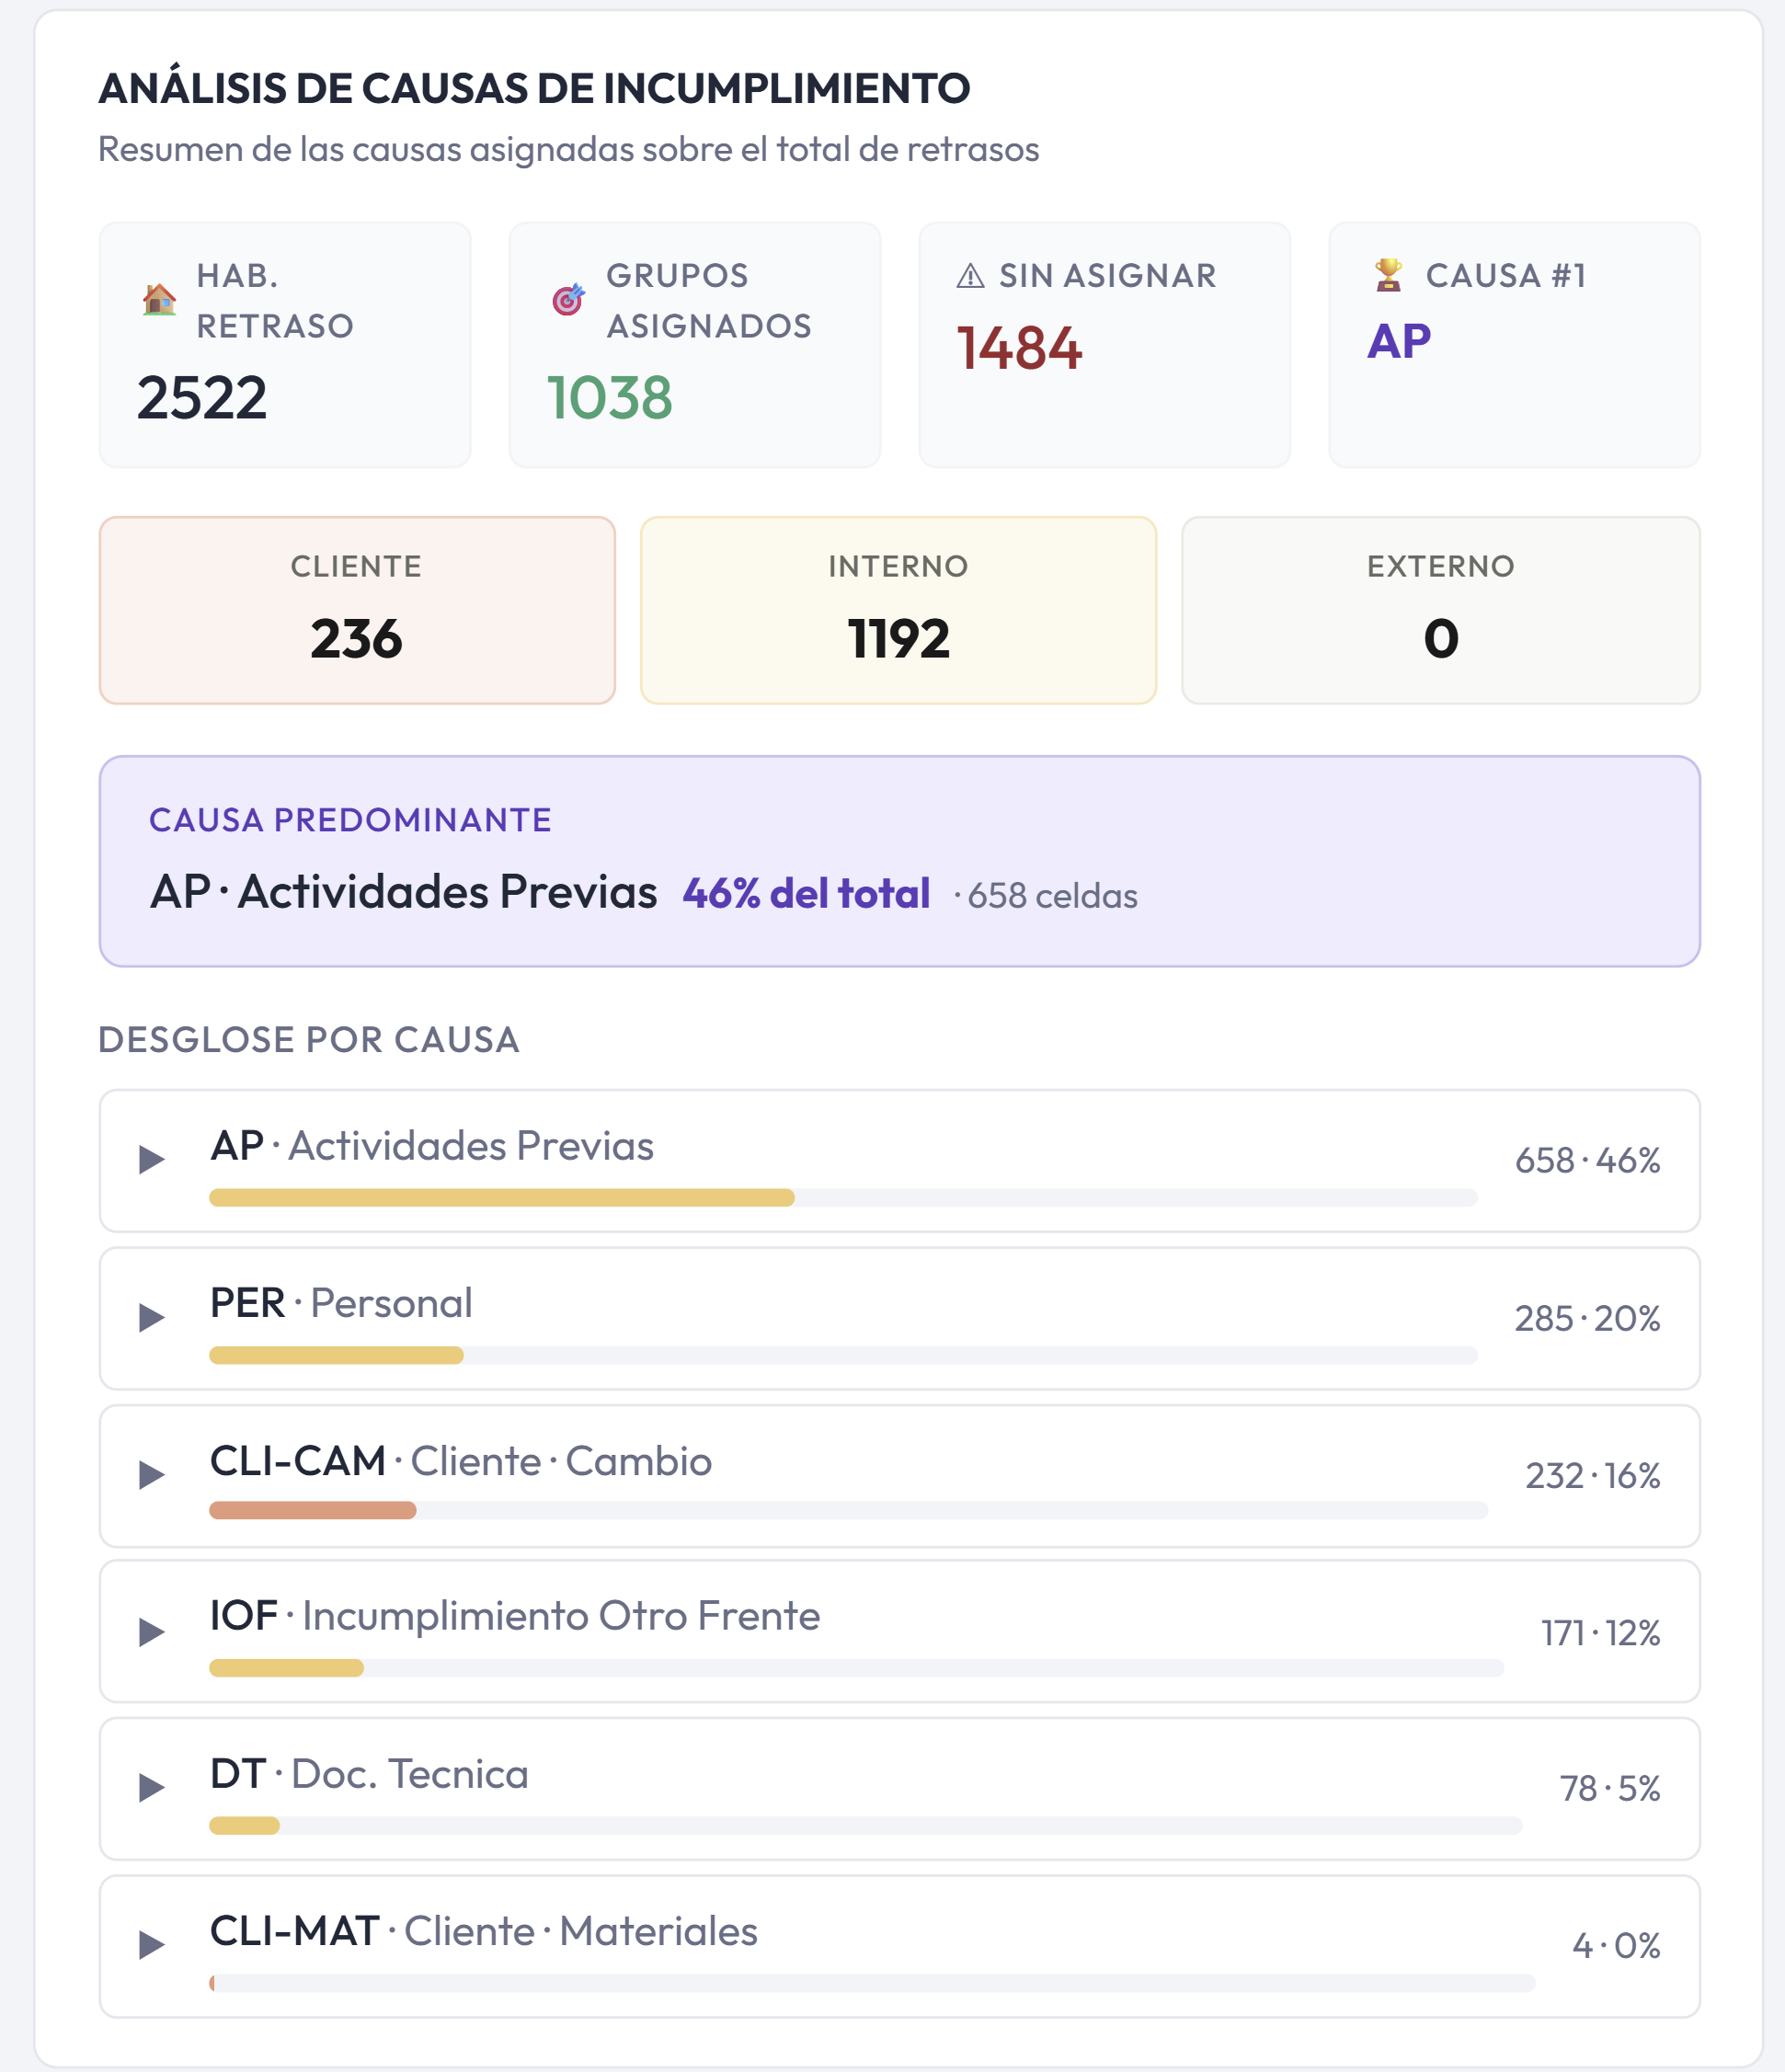Open the Causa Predominante banner
The height and width of the screenshot is (2072, 1785).
[899, 861]
